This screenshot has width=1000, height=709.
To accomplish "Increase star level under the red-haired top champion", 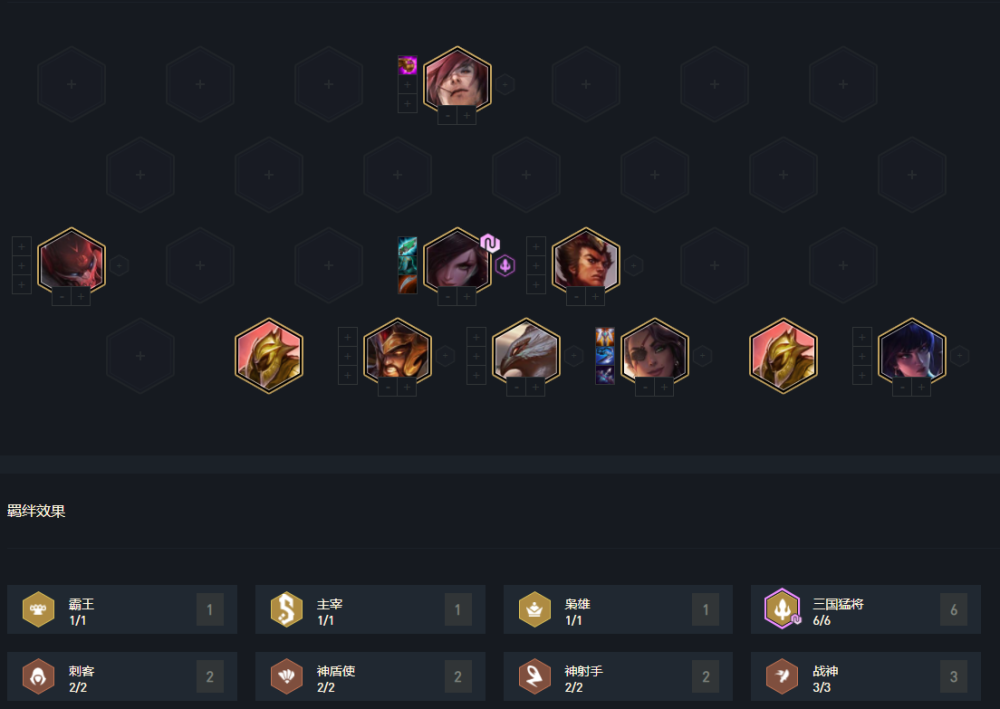I will tap(467, 115).
